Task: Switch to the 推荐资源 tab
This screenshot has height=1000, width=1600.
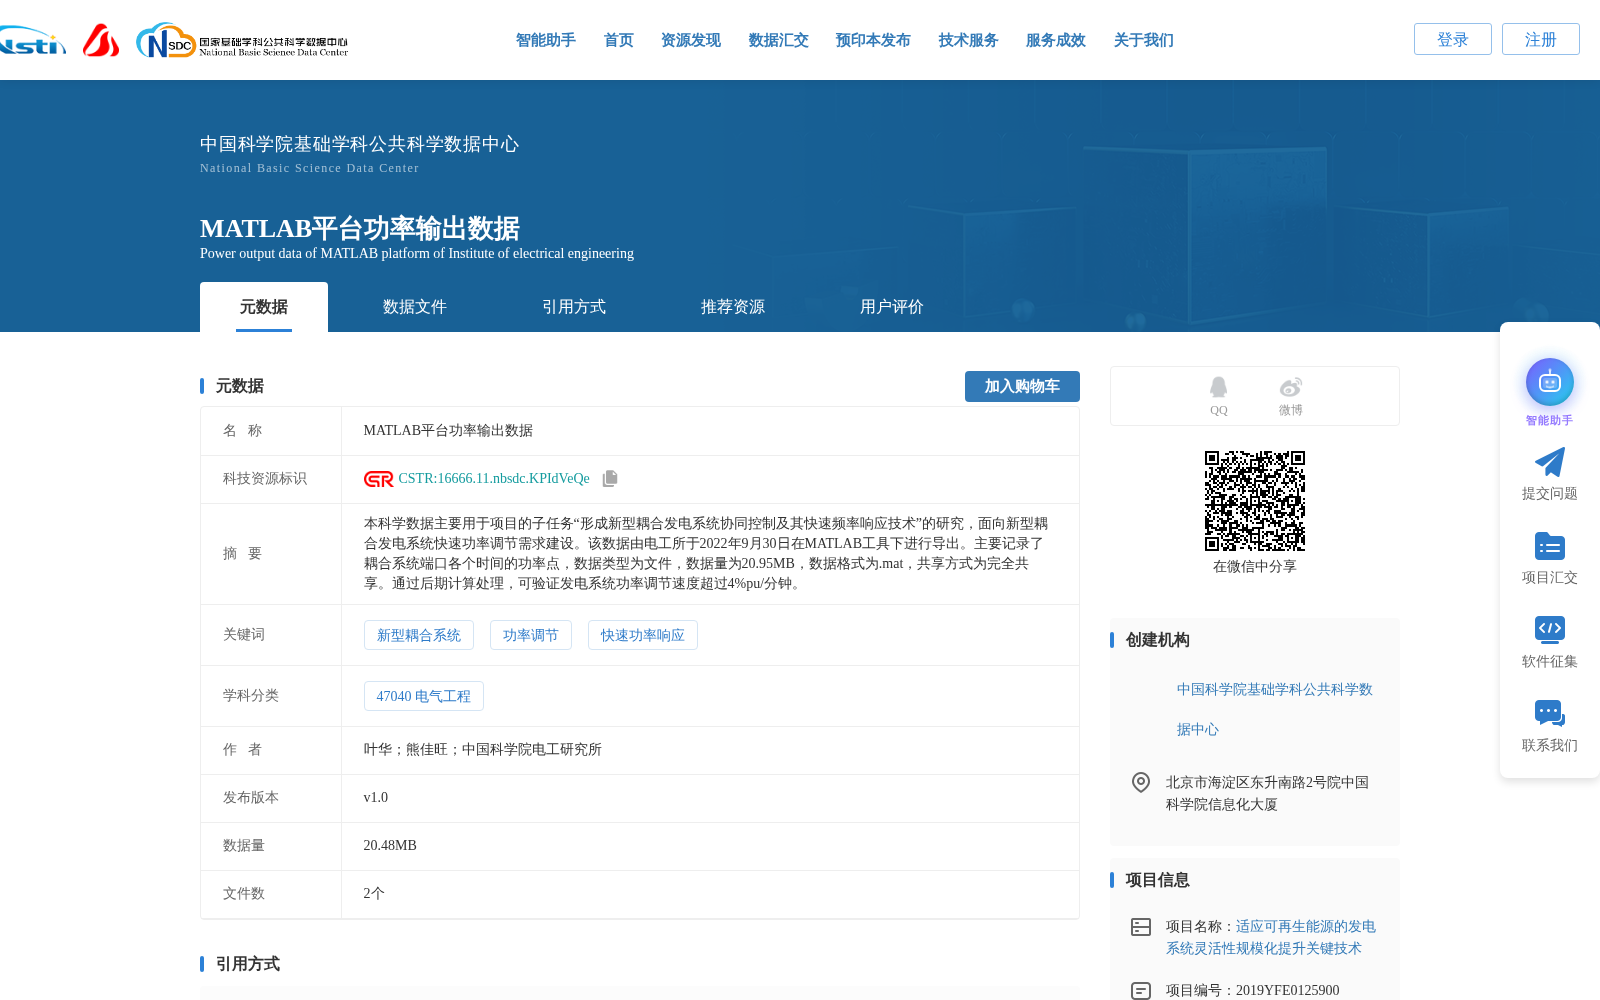Action: 733,307
